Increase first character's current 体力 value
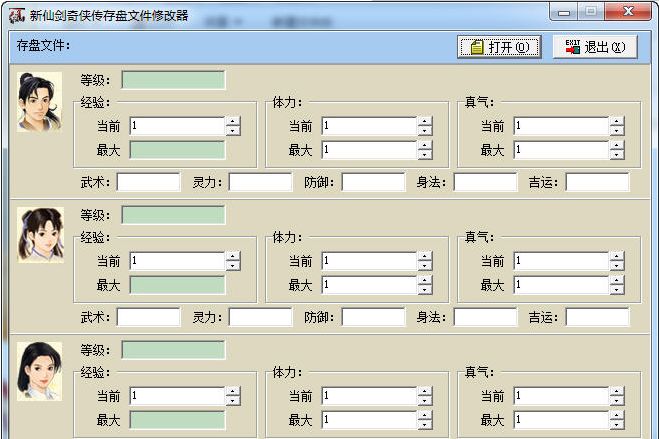This screenshot has width=659, height=439. [x=425, y=121]
